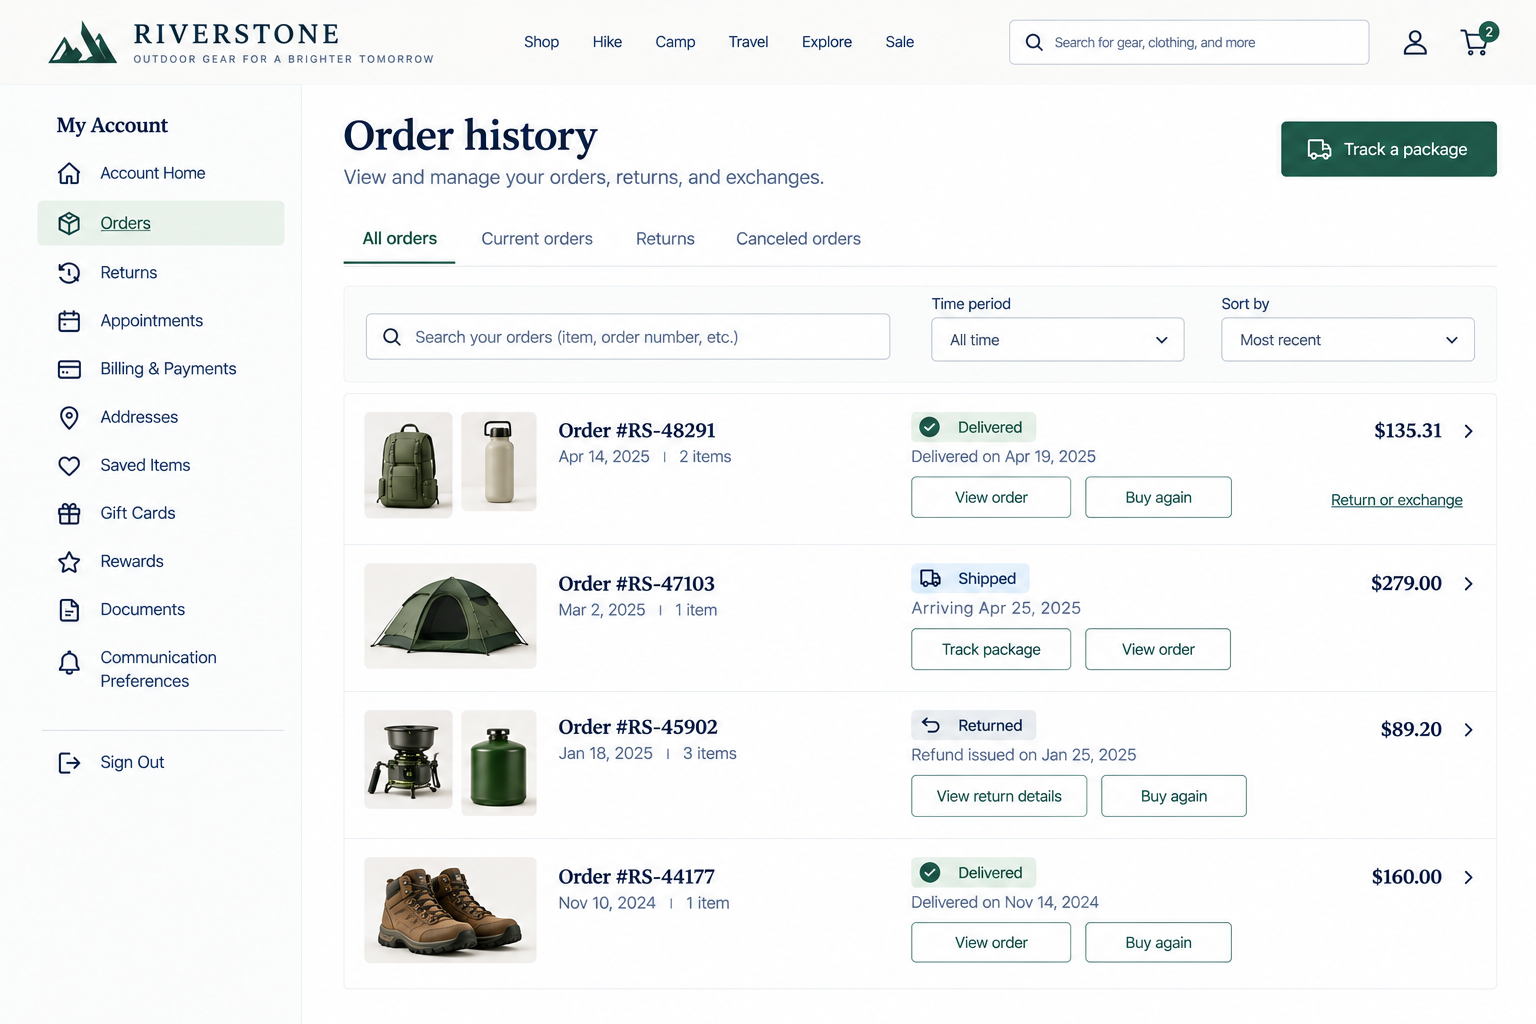Click the Orders box icon in sidebar

tap(69, 223)
